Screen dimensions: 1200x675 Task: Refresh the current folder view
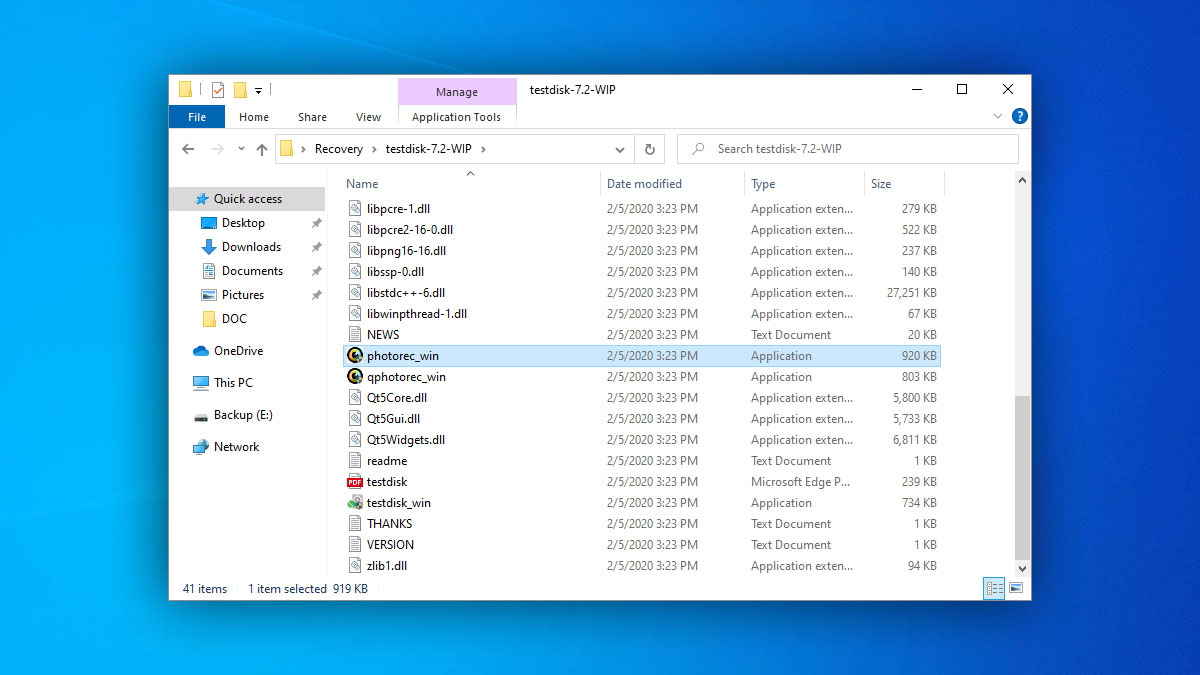[x=649, y=149]
